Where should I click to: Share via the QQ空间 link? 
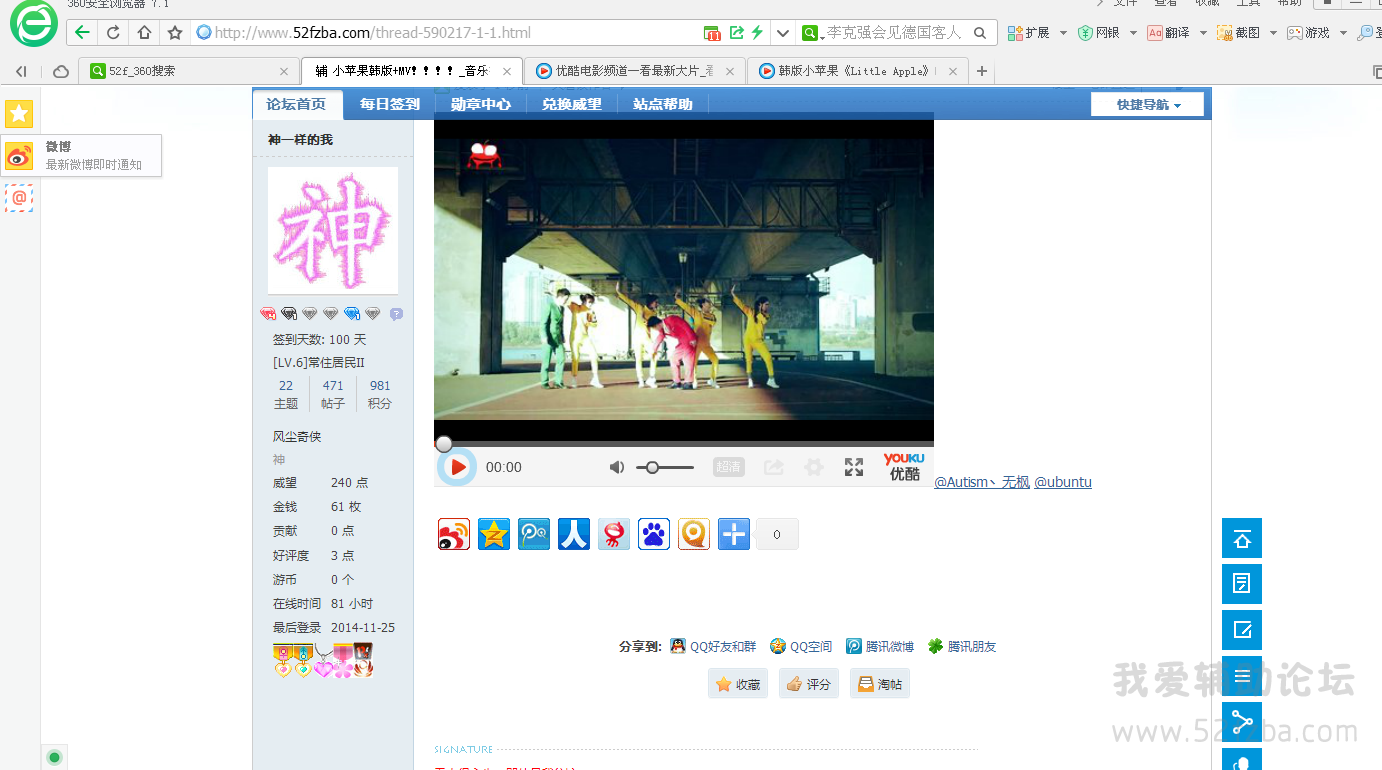pos(801,646)
